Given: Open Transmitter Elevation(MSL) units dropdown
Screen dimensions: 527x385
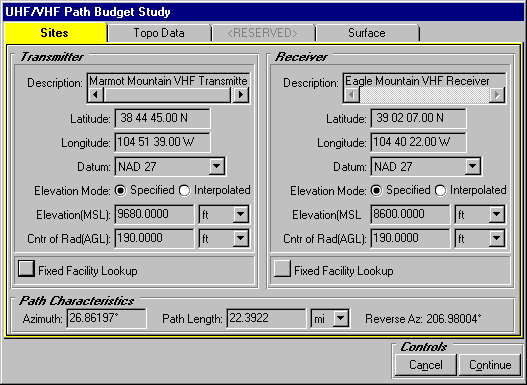Looking at the screenshot, I should coord(241,214).
